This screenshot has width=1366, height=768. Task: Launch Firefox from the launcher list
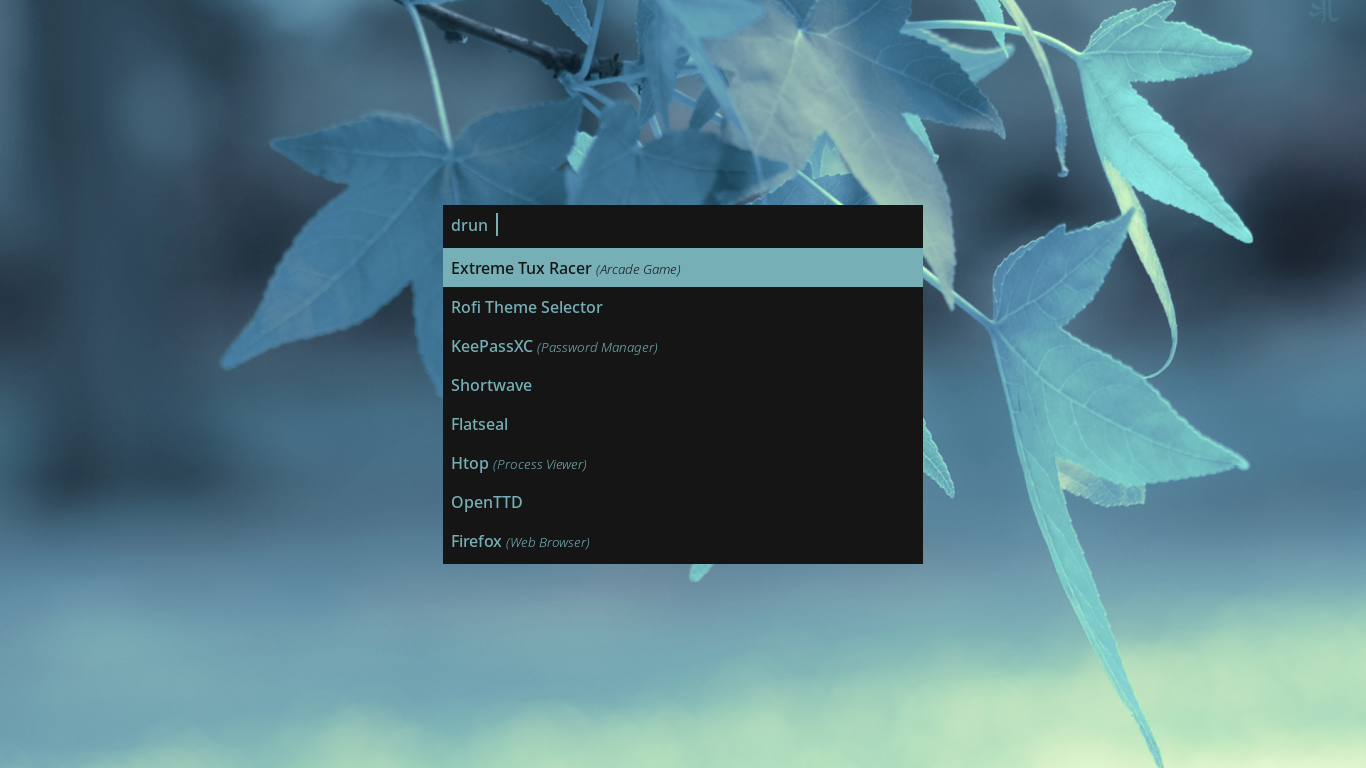[476, 541]
